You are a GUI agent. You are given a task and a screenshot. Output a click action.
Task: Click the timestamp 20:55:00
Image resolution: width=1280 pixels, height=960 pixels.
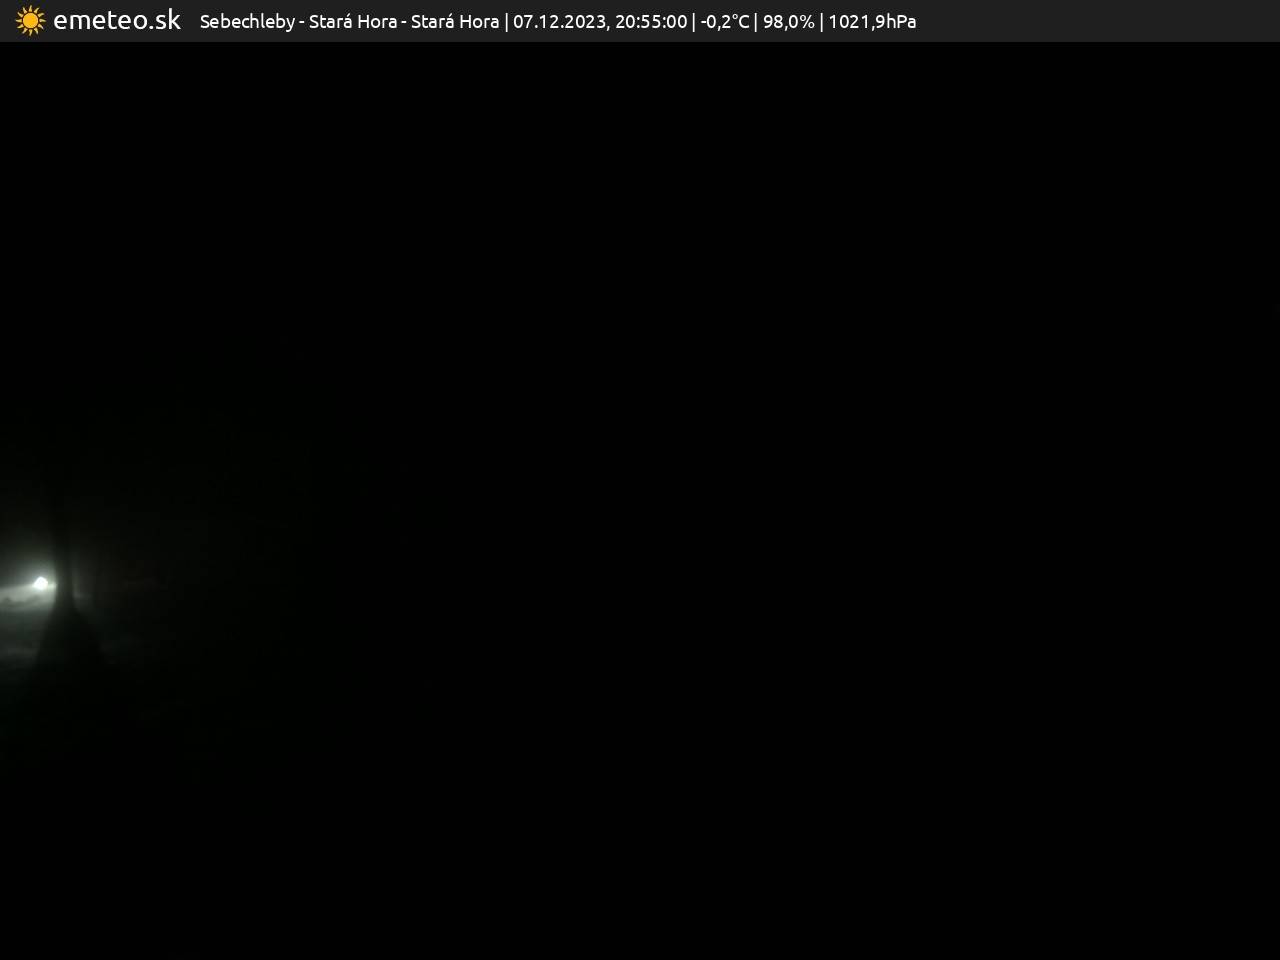click(651, 22)
